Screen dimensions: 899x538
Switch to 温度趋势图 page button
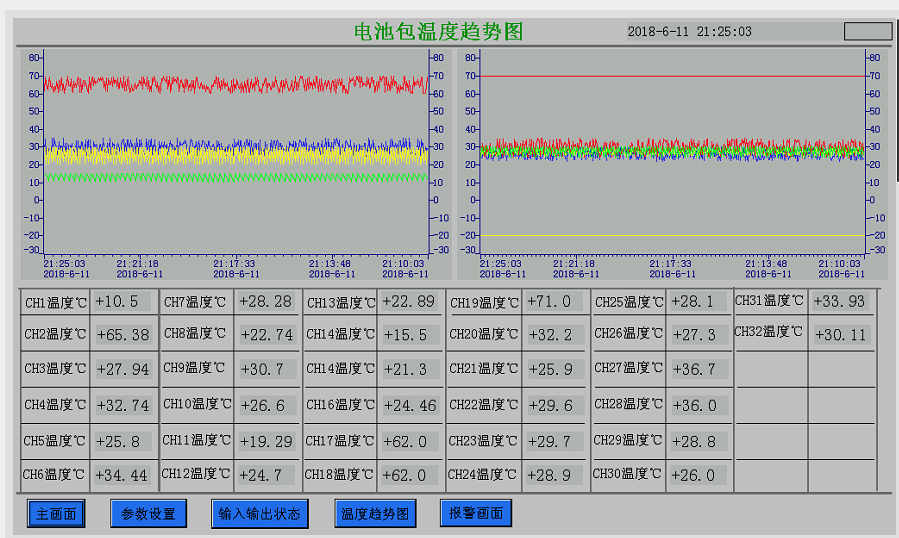[375, 513]
